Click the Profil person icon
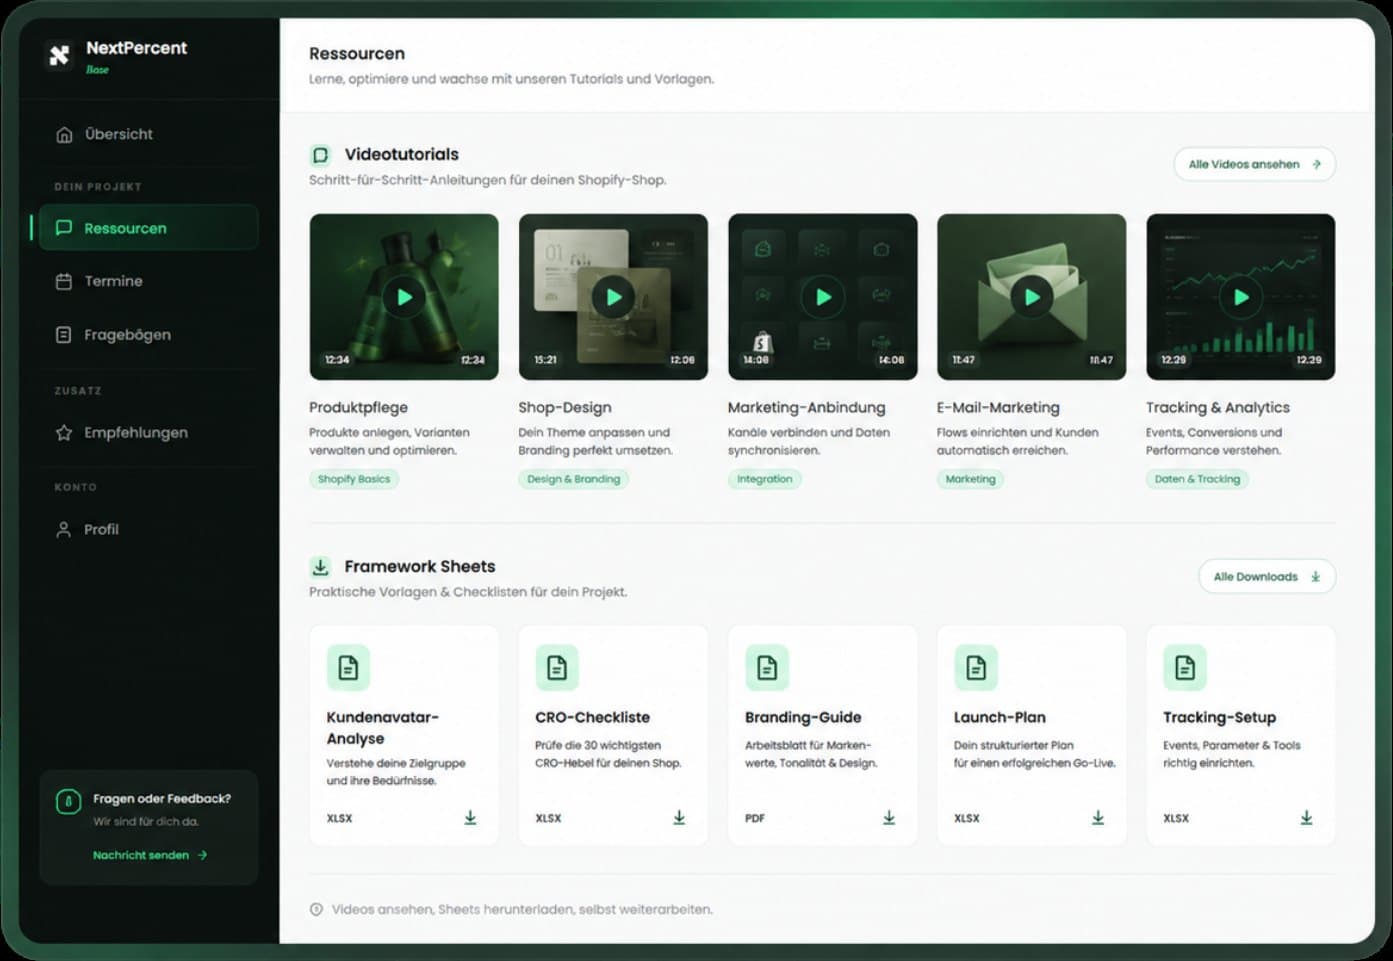Screen dimensions: 1393x961 (x=64, y=529)
